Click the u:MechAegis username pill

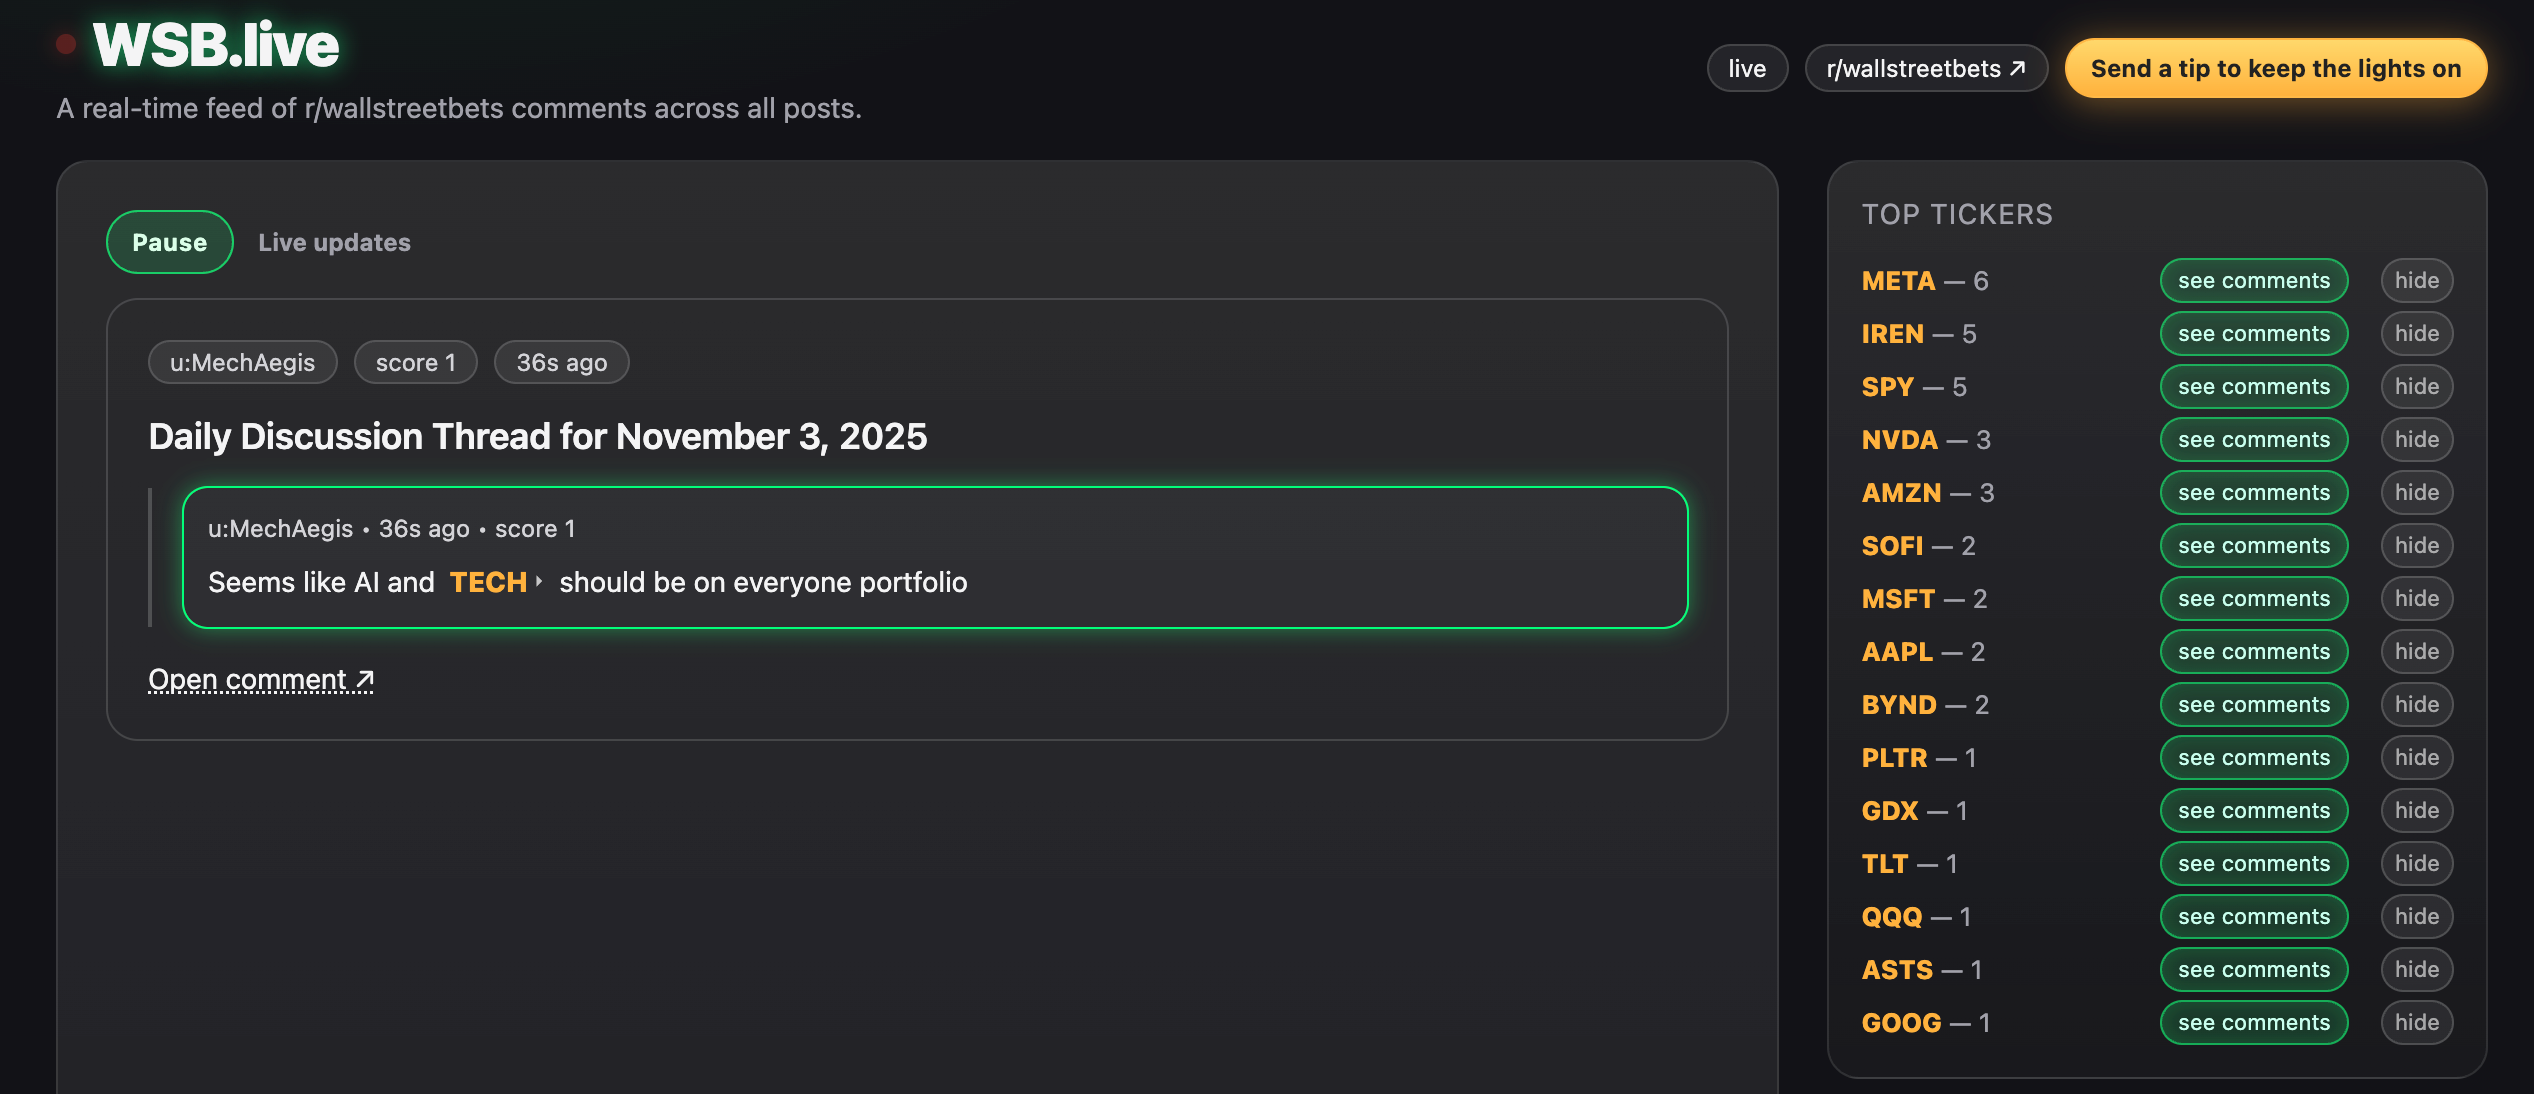(x=242, y=363)
